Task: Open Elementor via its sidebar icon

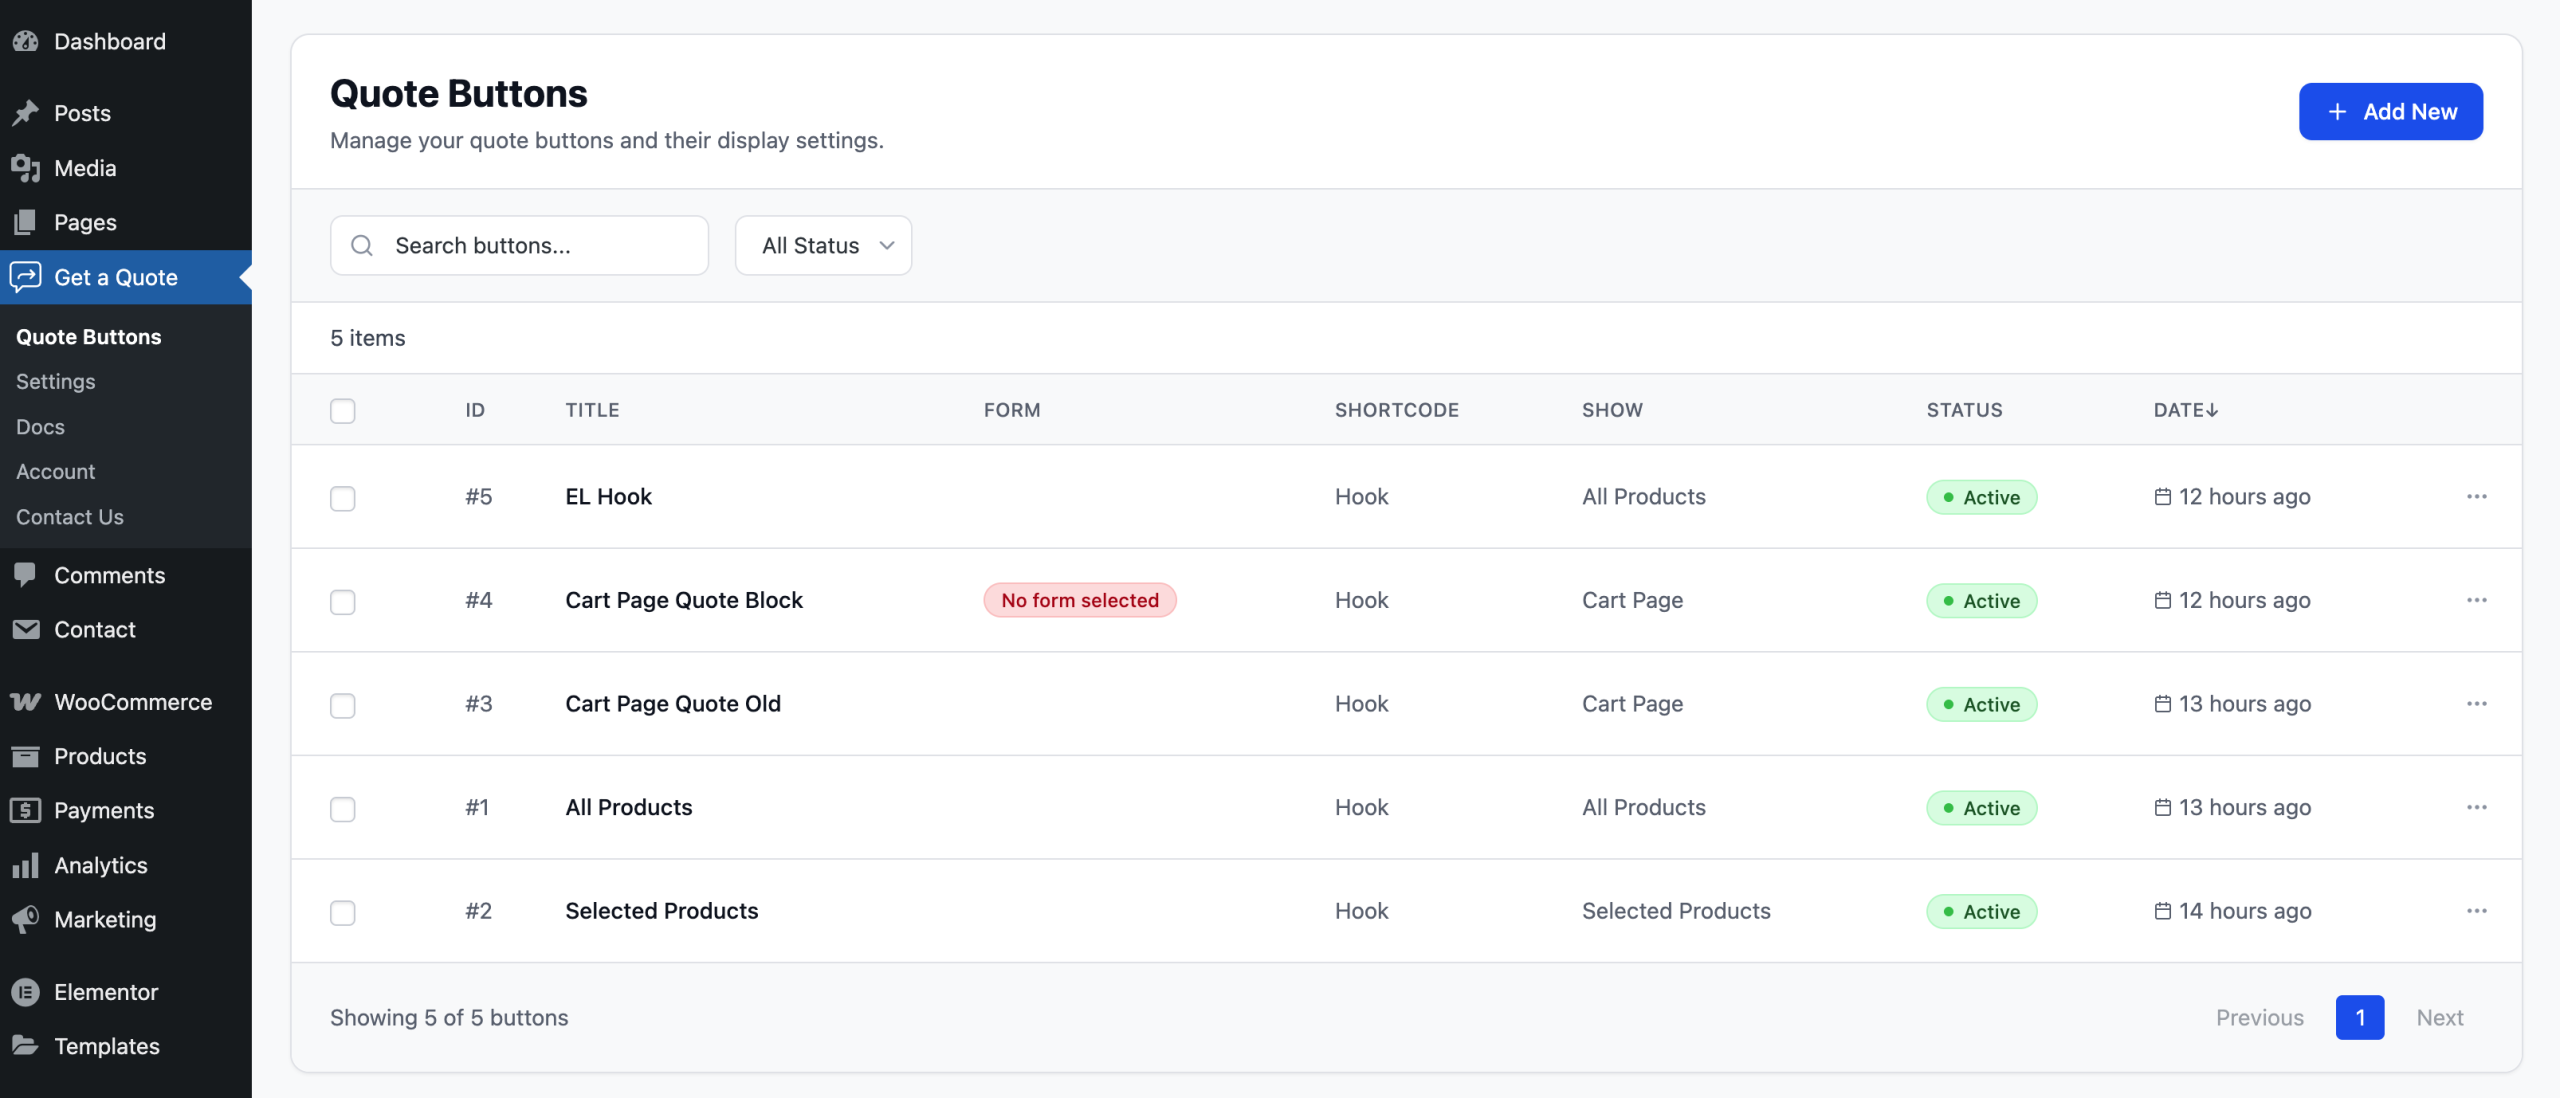Action: click(25, 992)
